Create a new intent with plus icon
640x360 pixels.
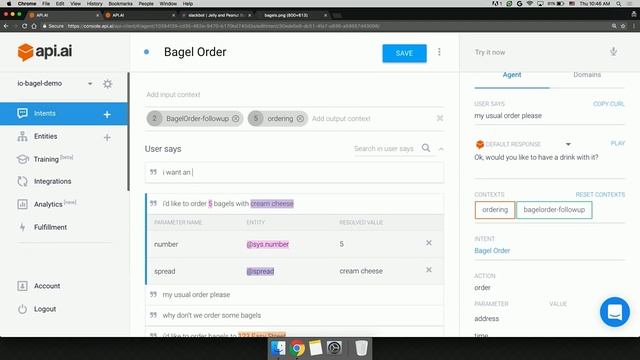pos(107,115)
